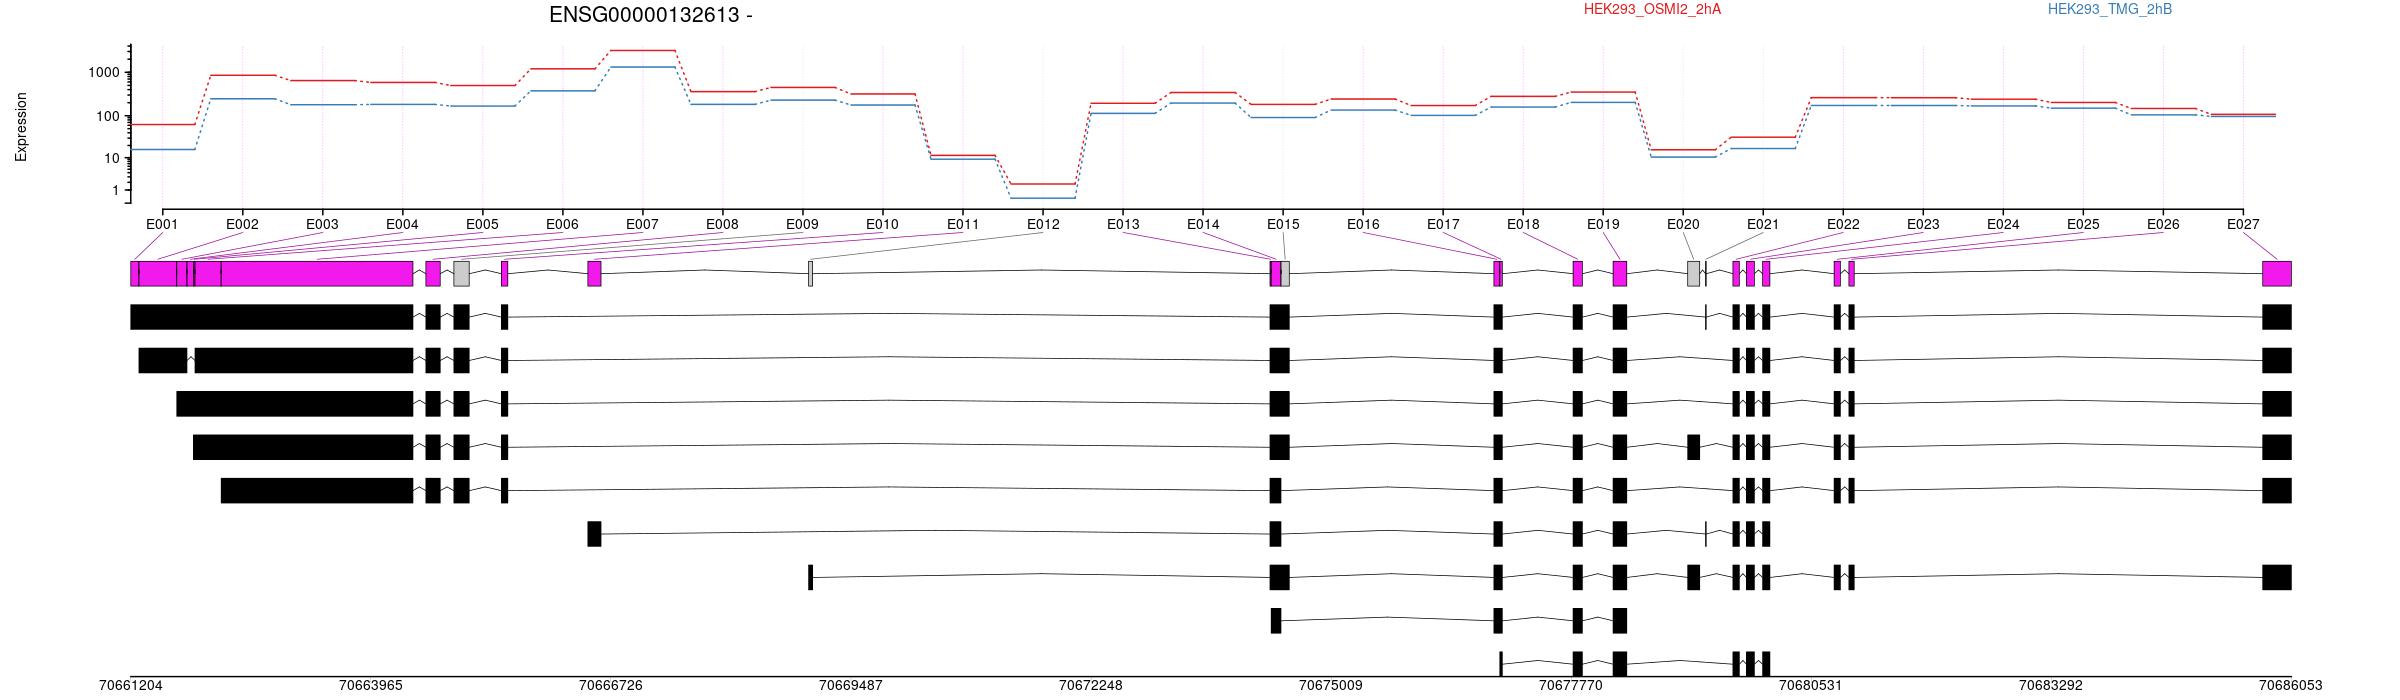Click genomic coordinate 70680531
The image size is (2400, 700).
[x=1811, y=685]
